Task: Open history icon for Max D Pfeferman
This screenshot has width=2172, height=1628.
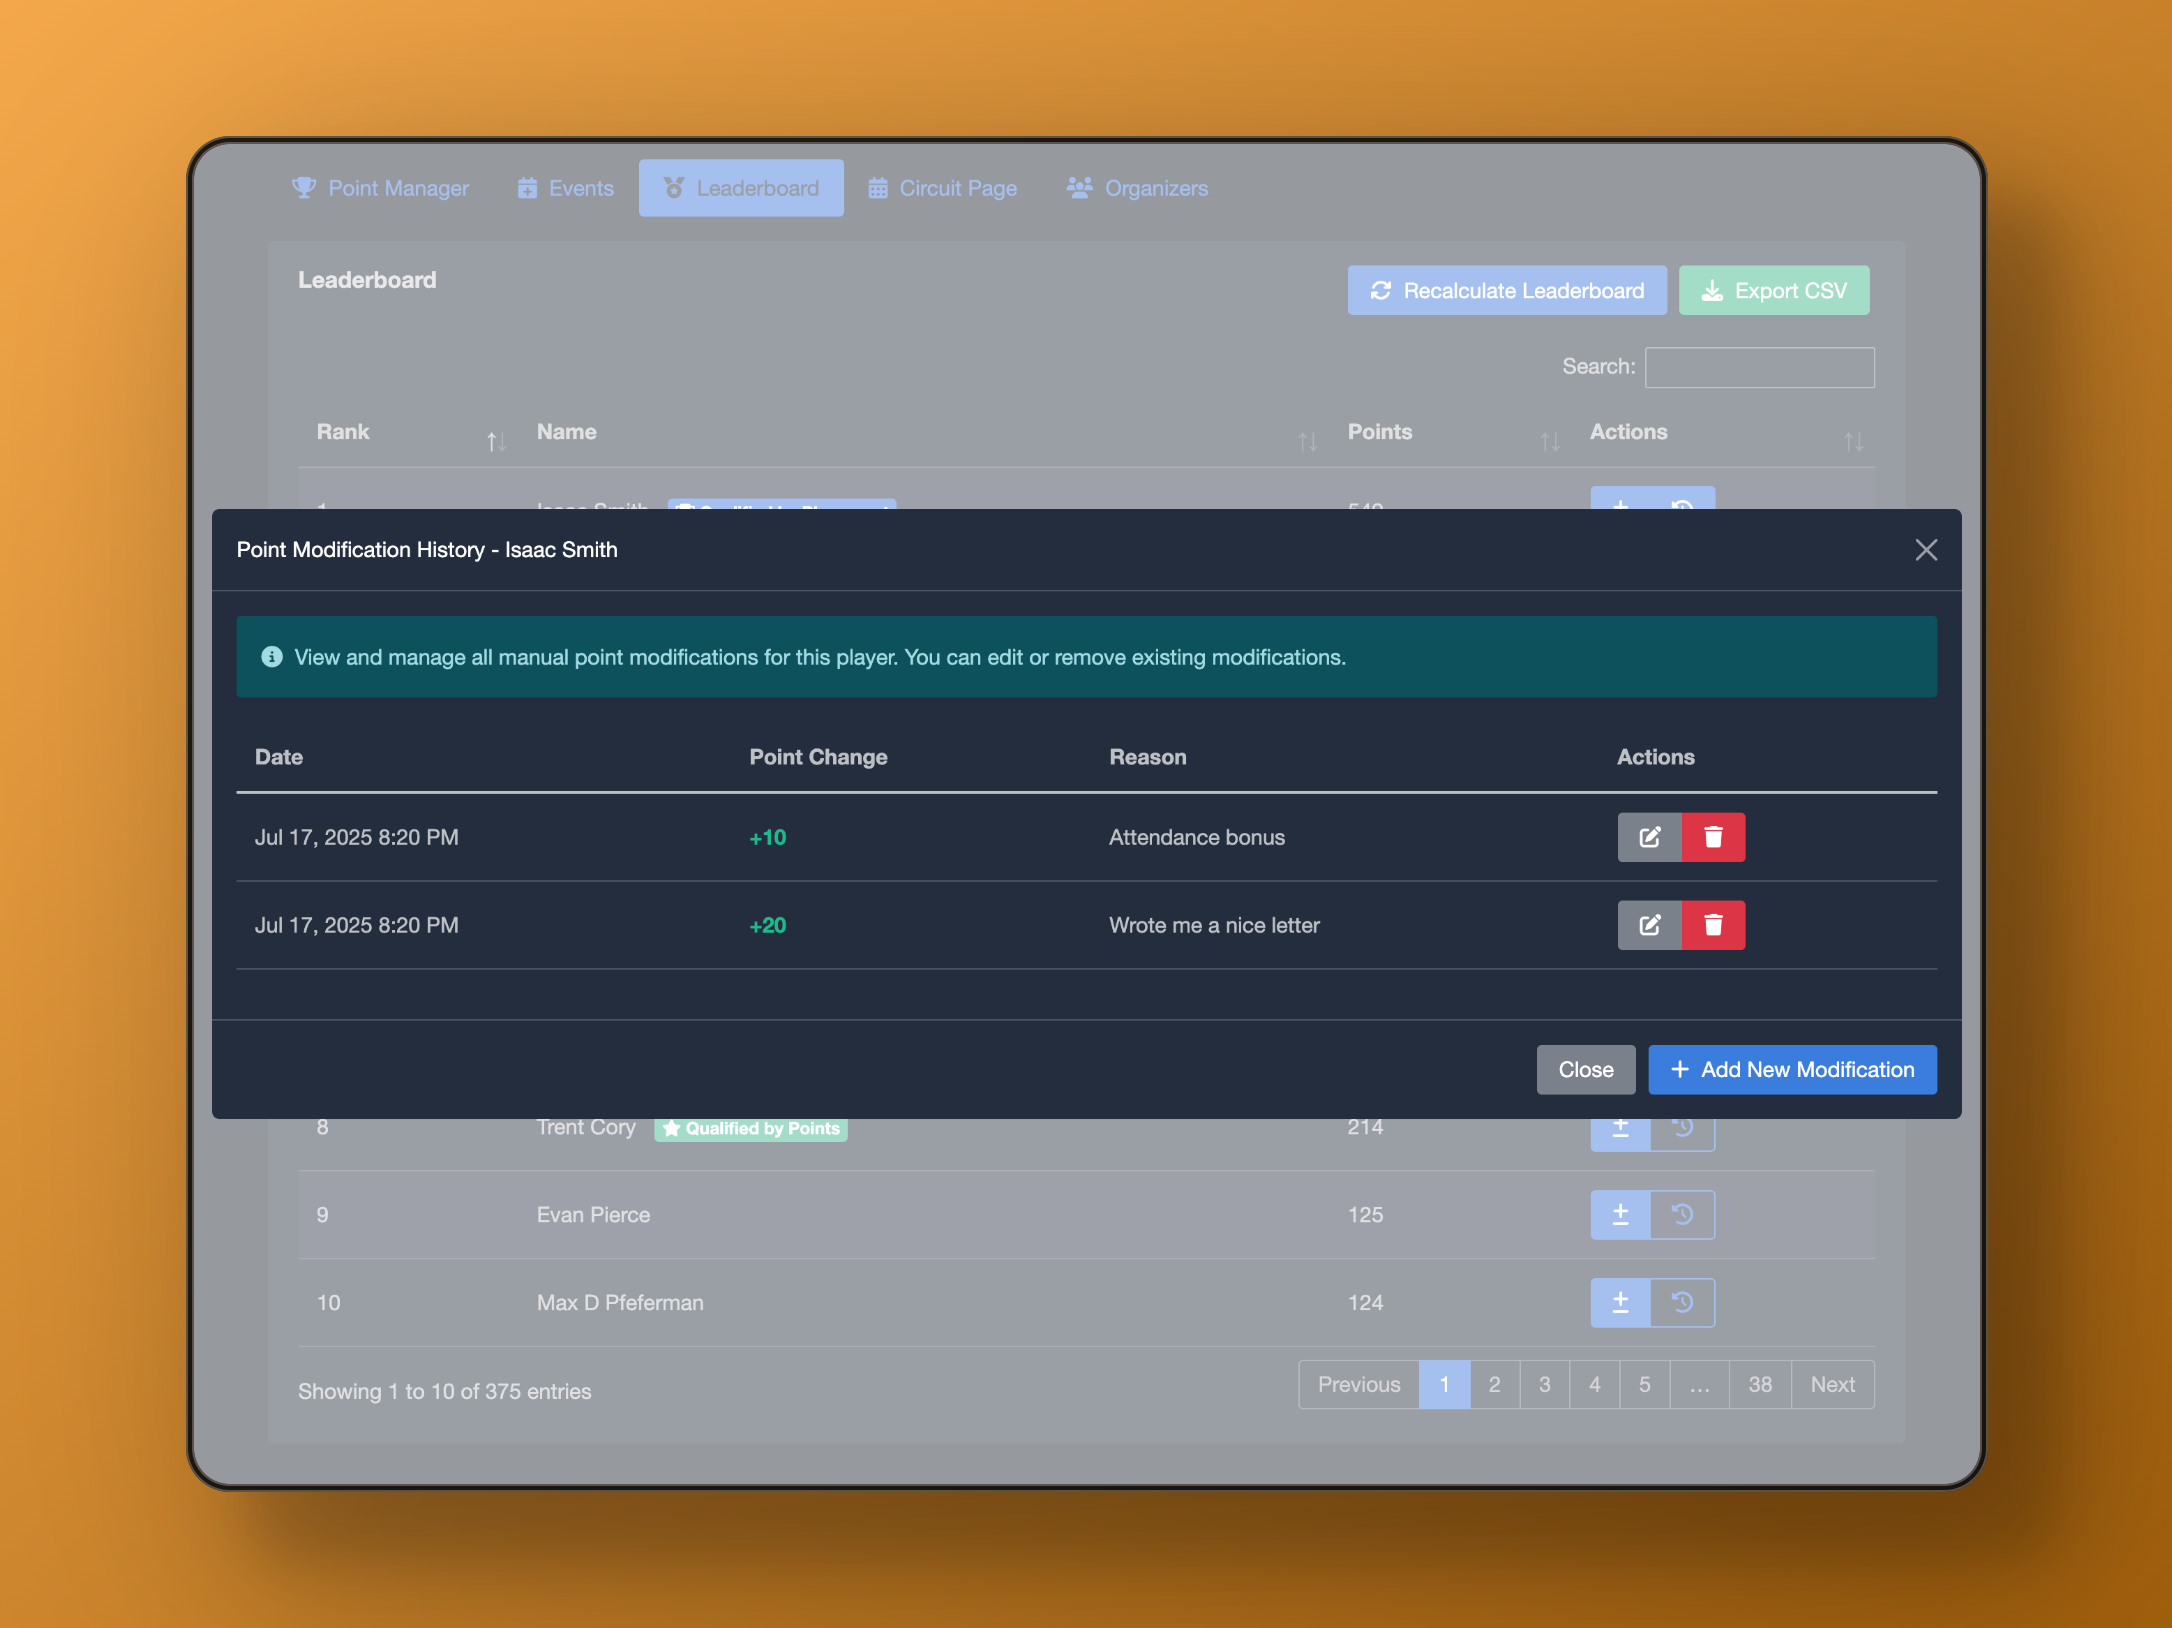Action: click(x=1683, y=1303)
